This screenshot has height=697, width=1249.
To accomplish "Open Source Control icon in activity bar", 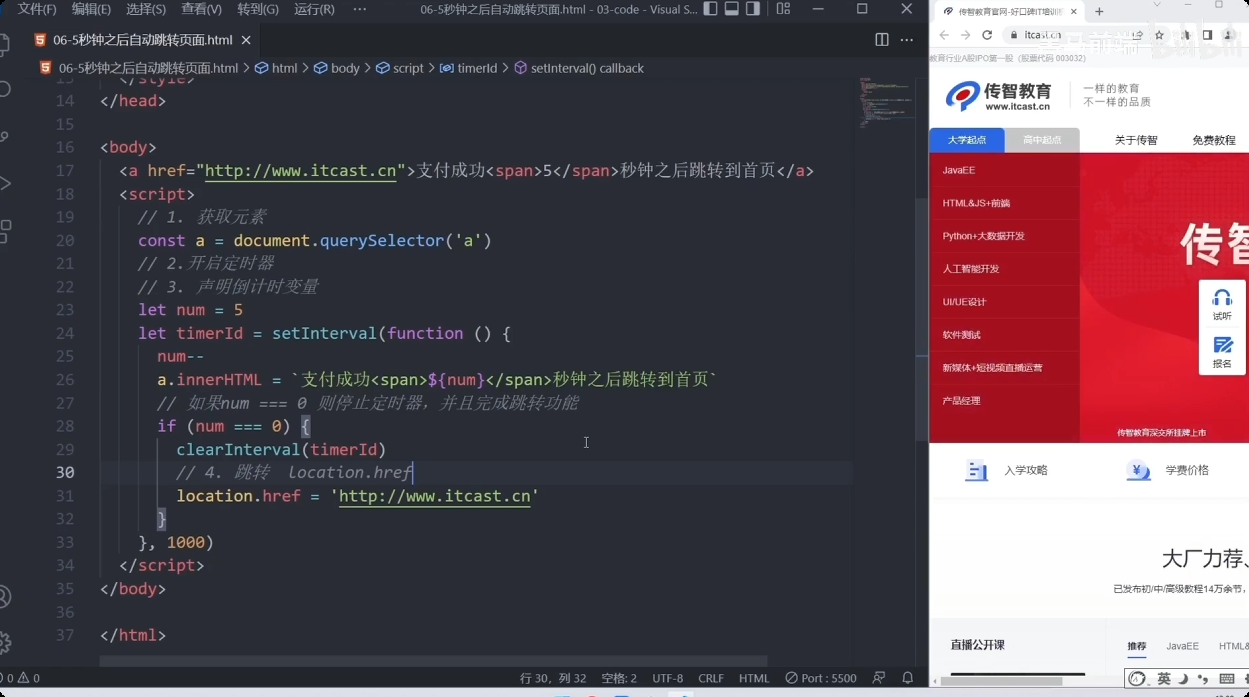I will pyautogui.click(x=4, y=136).
